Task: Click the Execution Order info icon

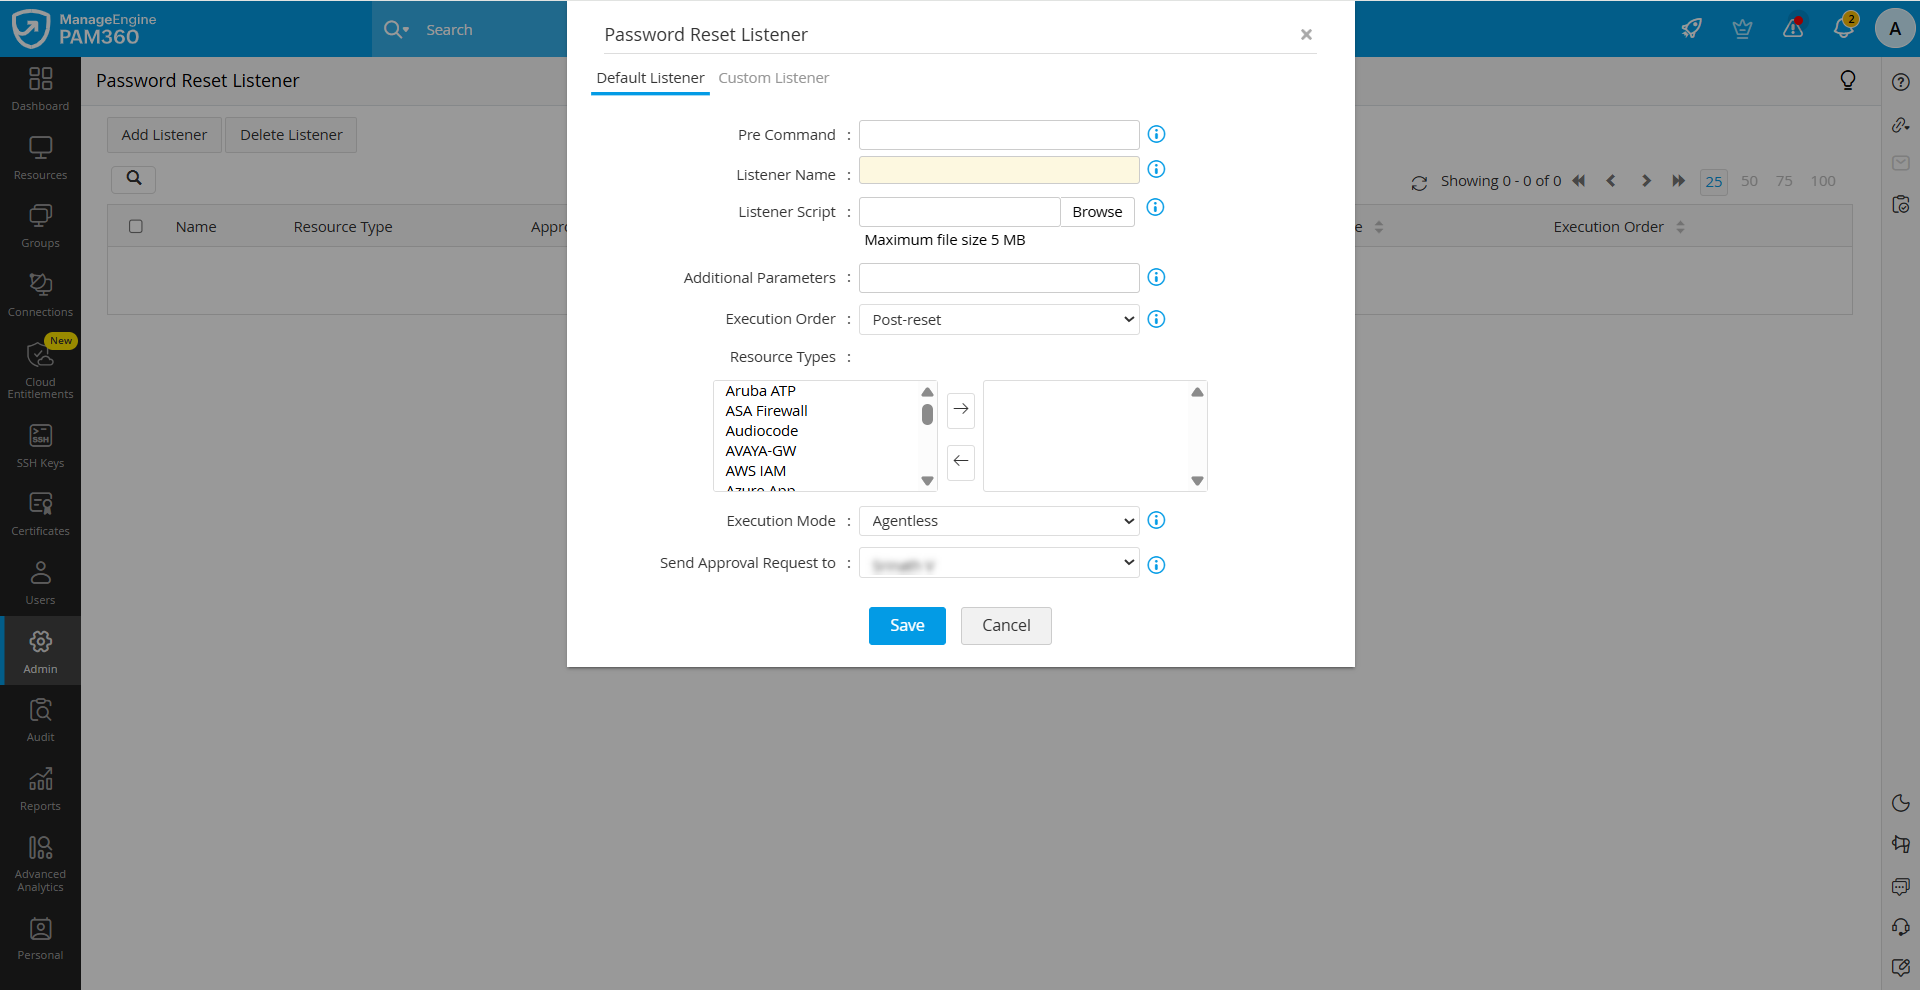Action: click(x=1156, y=319)
